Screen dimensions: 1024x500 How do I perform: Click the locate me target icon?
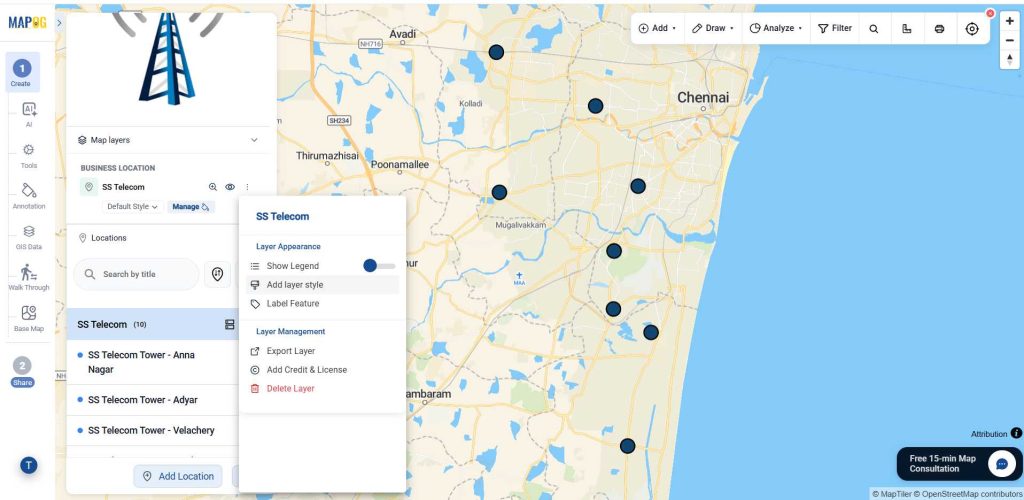972,29
